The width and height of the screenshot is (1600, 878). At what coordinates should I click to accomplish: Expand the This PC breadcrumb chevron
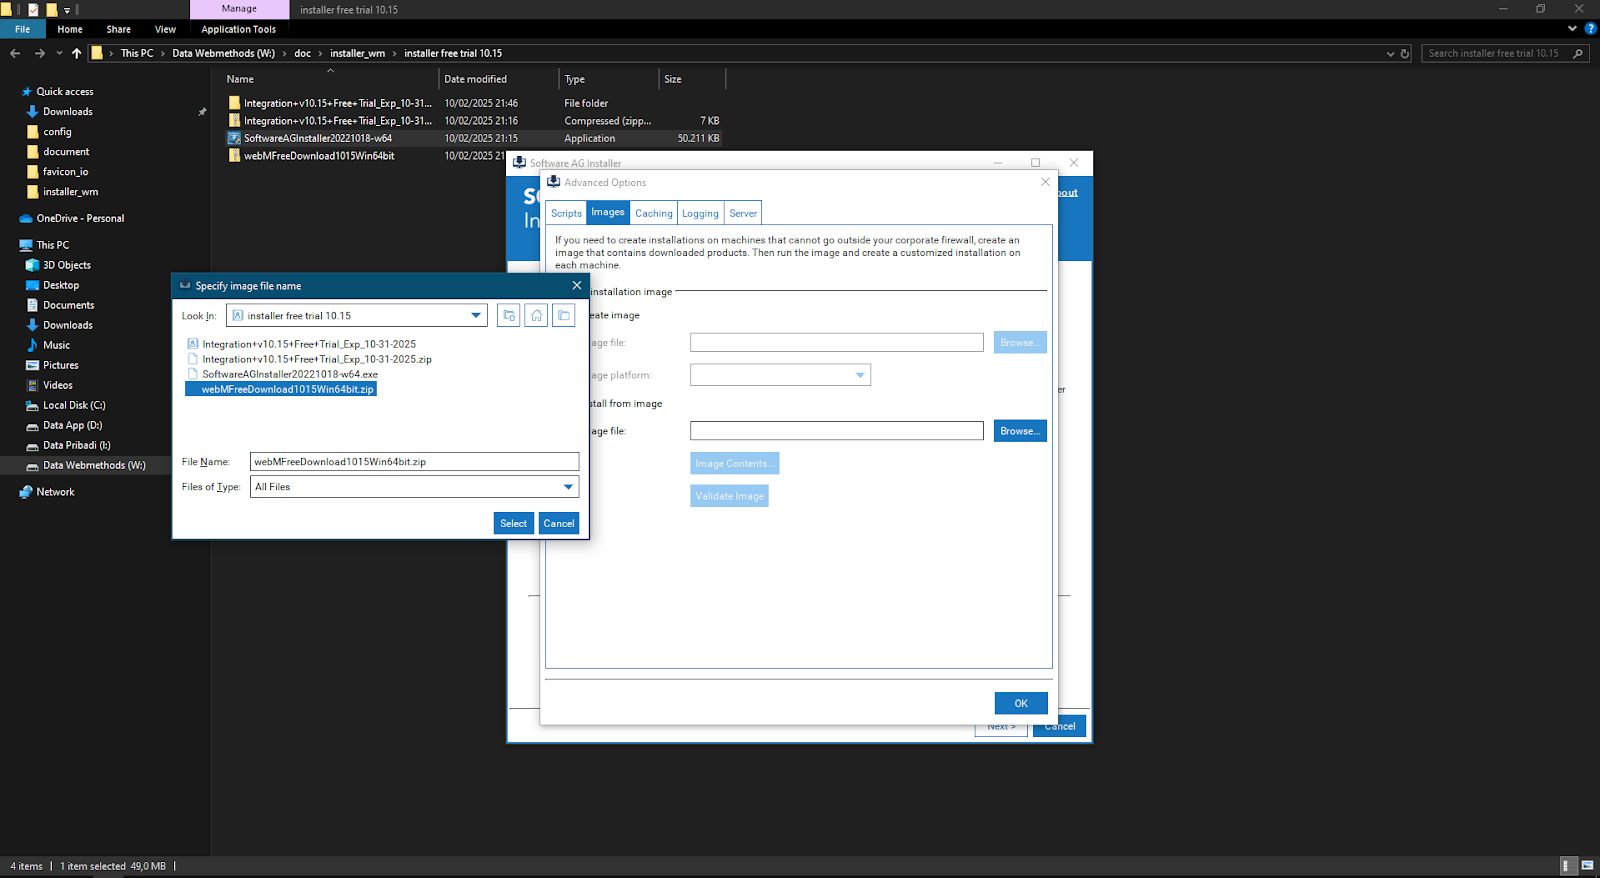pyautogui.click(x=162, y=53)
